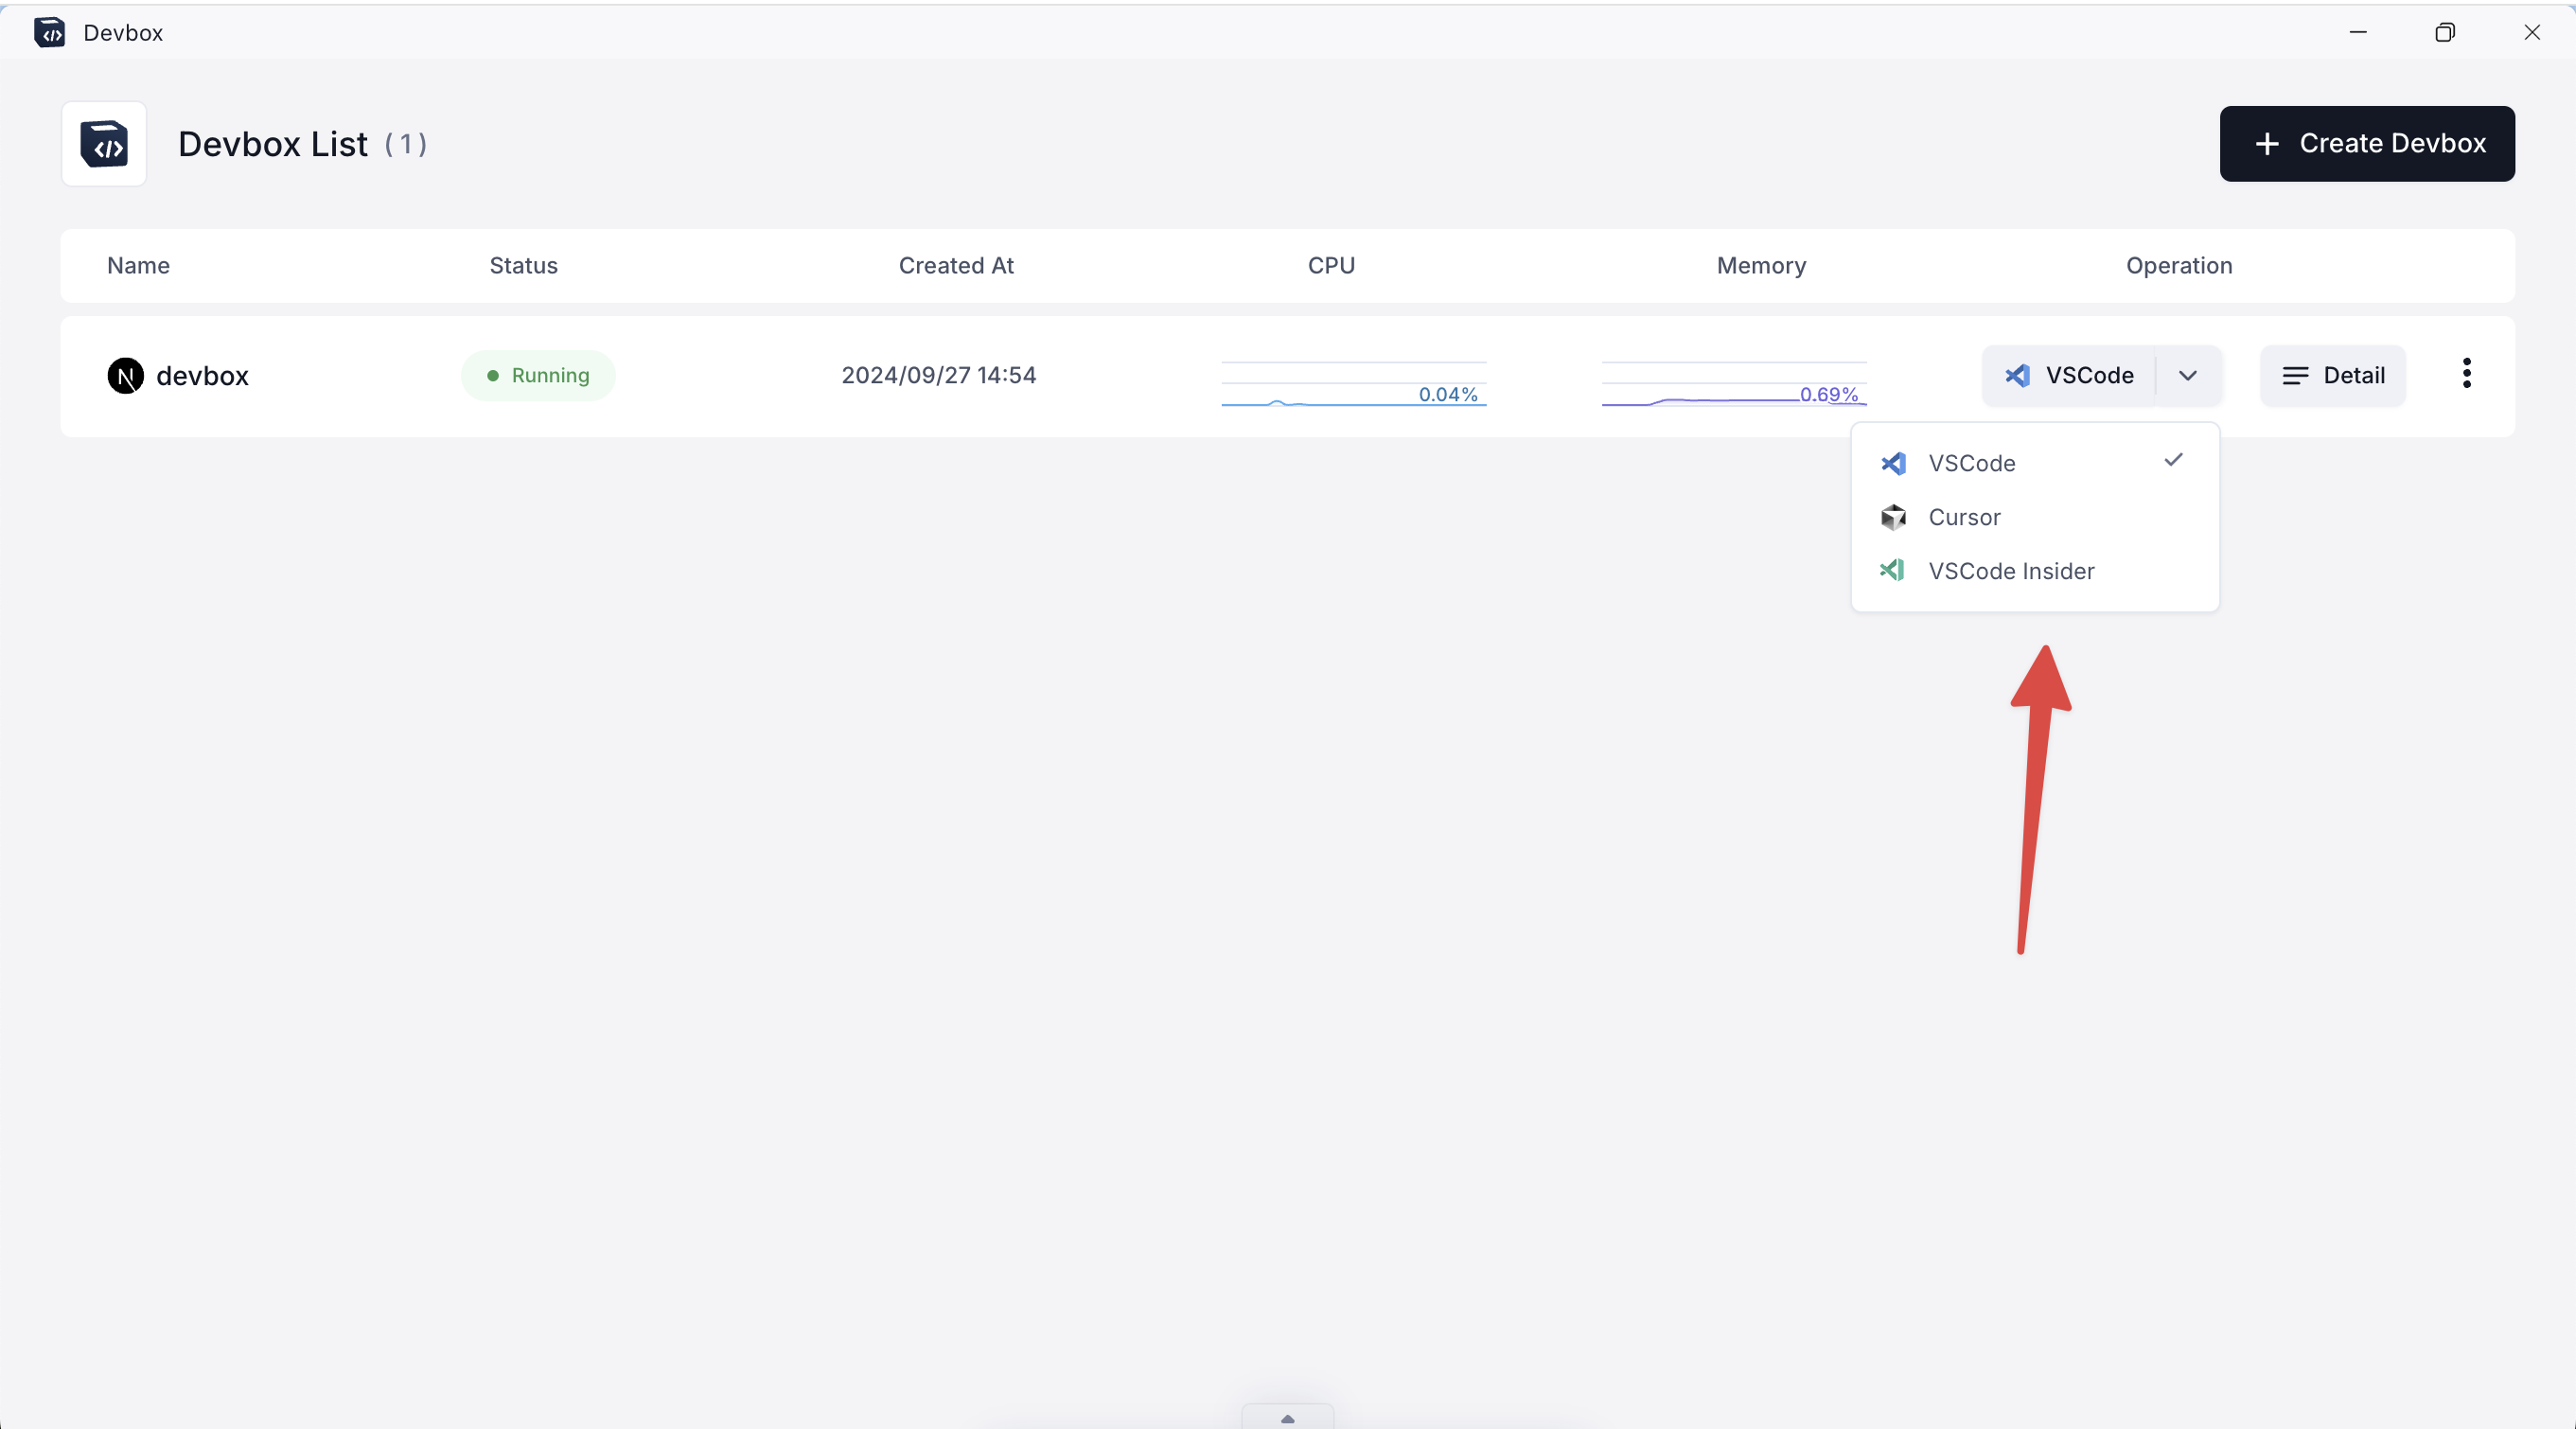Select the checked VSCode option
Viewport: 2576px width, 1429px height.
[x=1972, y=463]
